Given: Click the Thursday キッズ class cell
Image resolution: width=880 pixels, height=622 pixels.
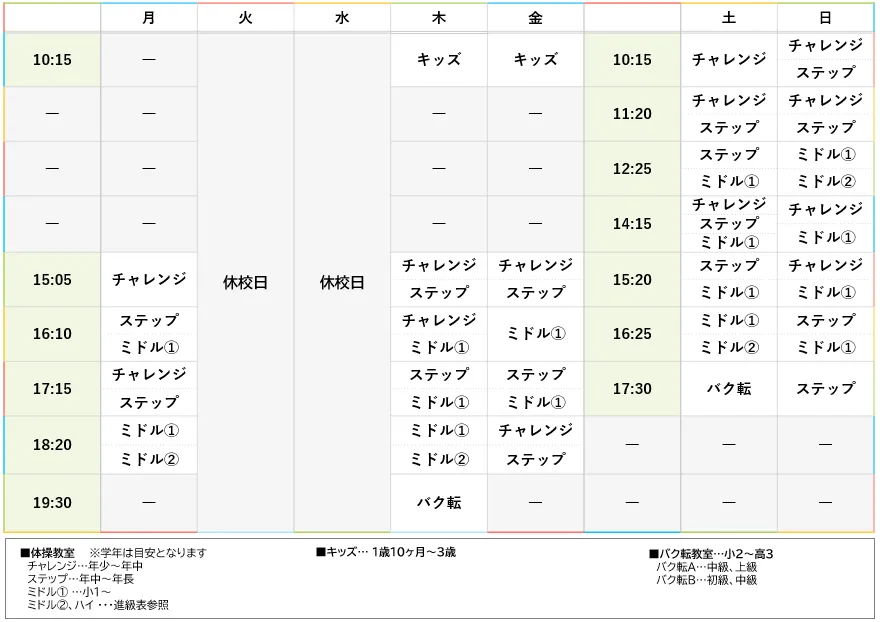Looking at the screenshot, I should tap(438, 60).
